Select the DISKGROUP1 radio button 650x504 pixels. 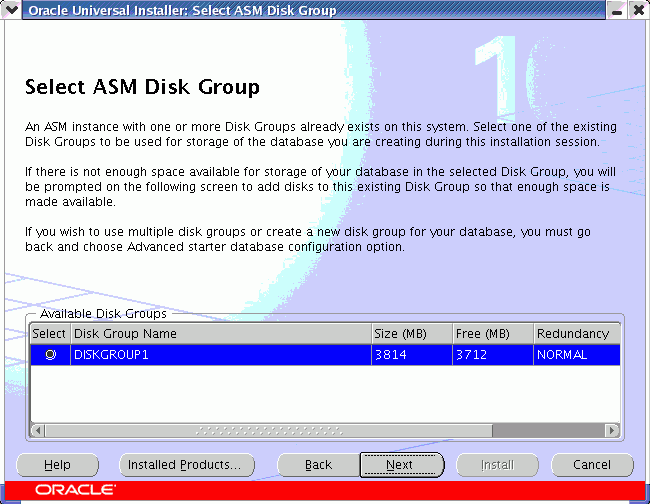[x=50, y=354]
